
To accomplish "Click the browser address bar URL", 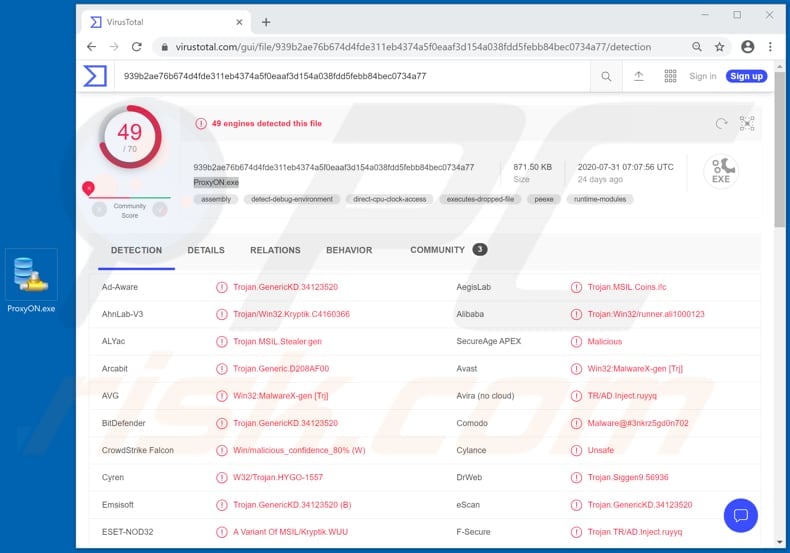I will coord(413,47).
